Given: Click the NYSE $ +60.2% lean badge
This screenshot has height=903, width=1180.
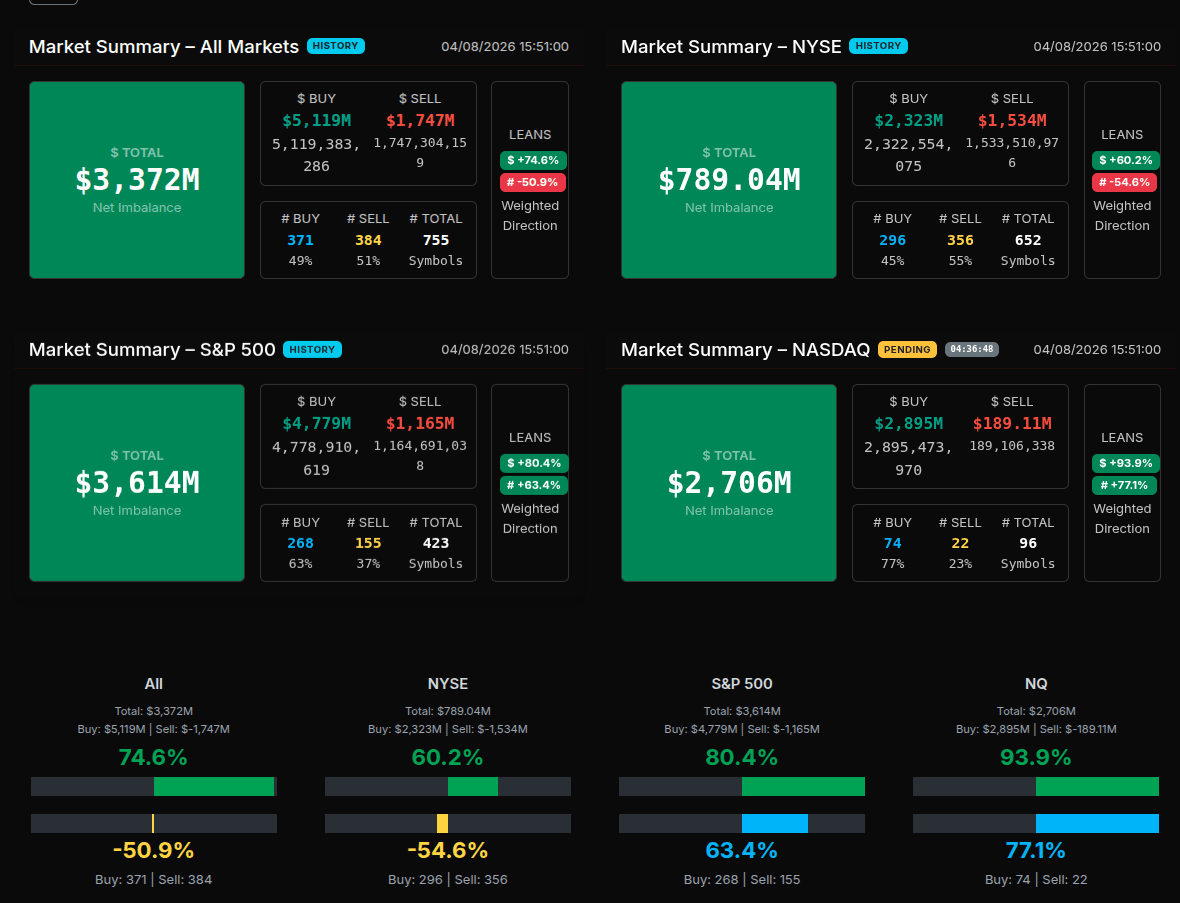Looking at the screenshot, I should tap(1125, 160).
